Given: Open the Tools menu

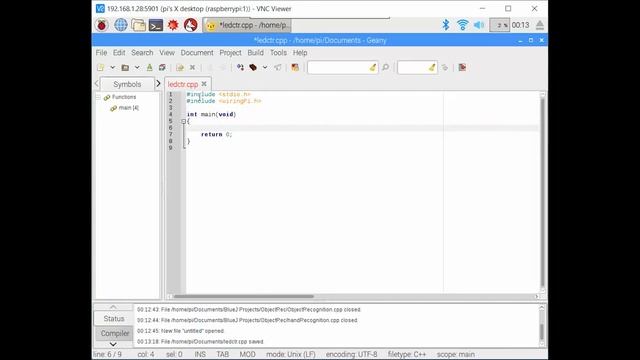Looking at the screenshot, I should pyautogui.click(x=278, y=53).
